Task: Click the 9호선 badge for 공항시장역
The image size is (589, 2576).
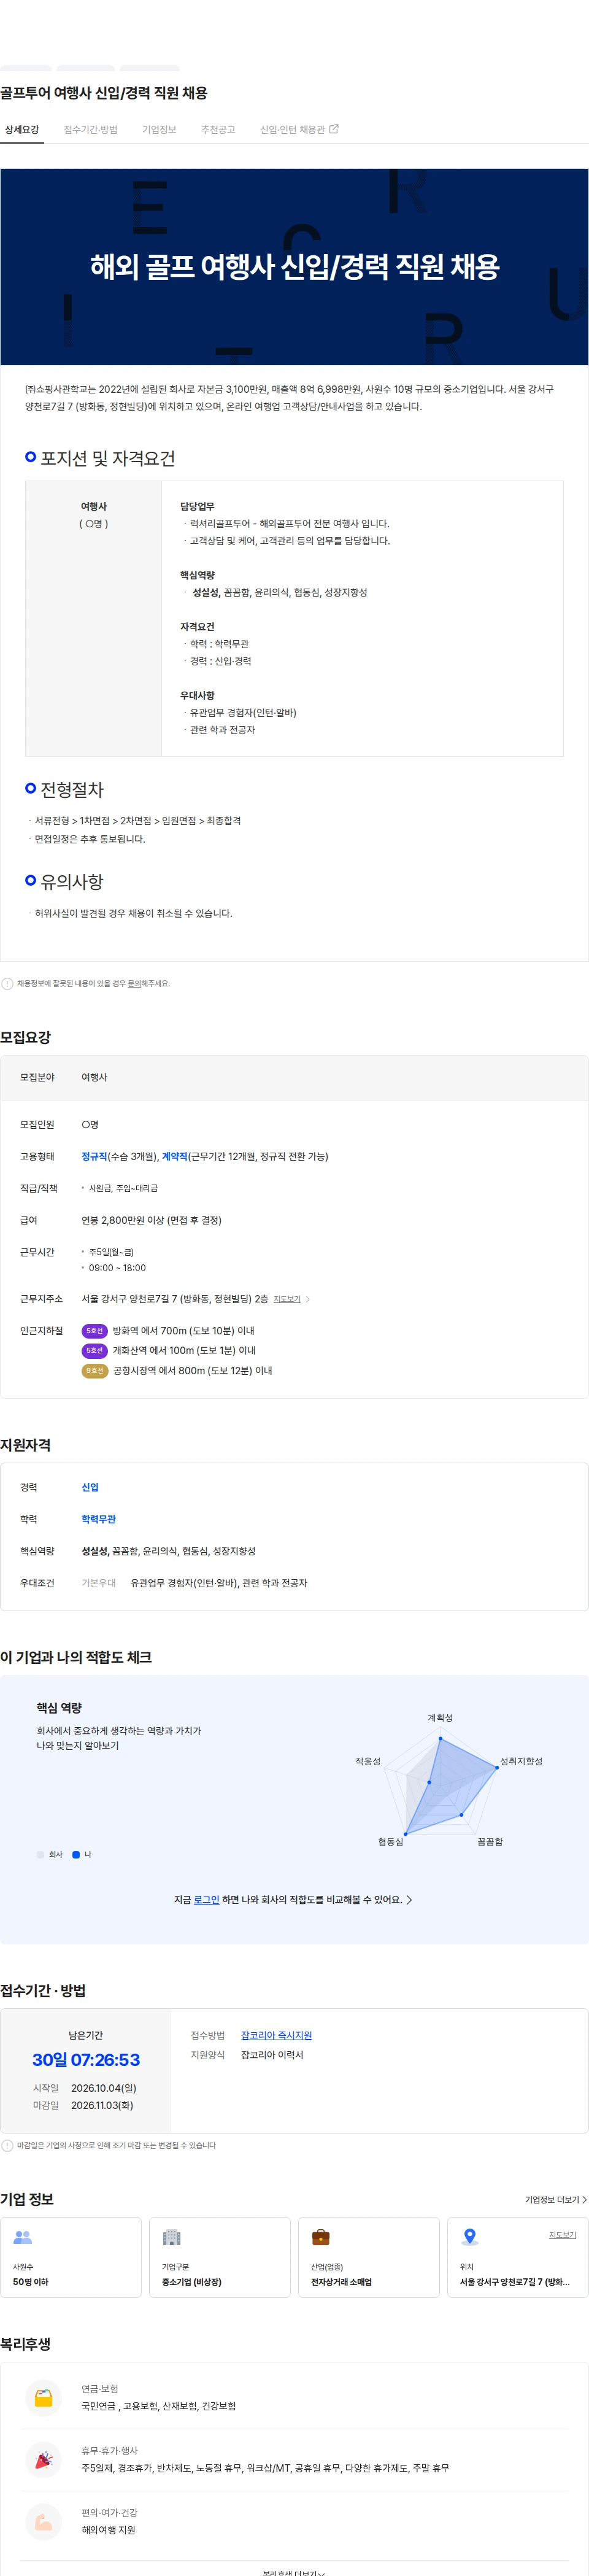Action: pos(94,1370)
